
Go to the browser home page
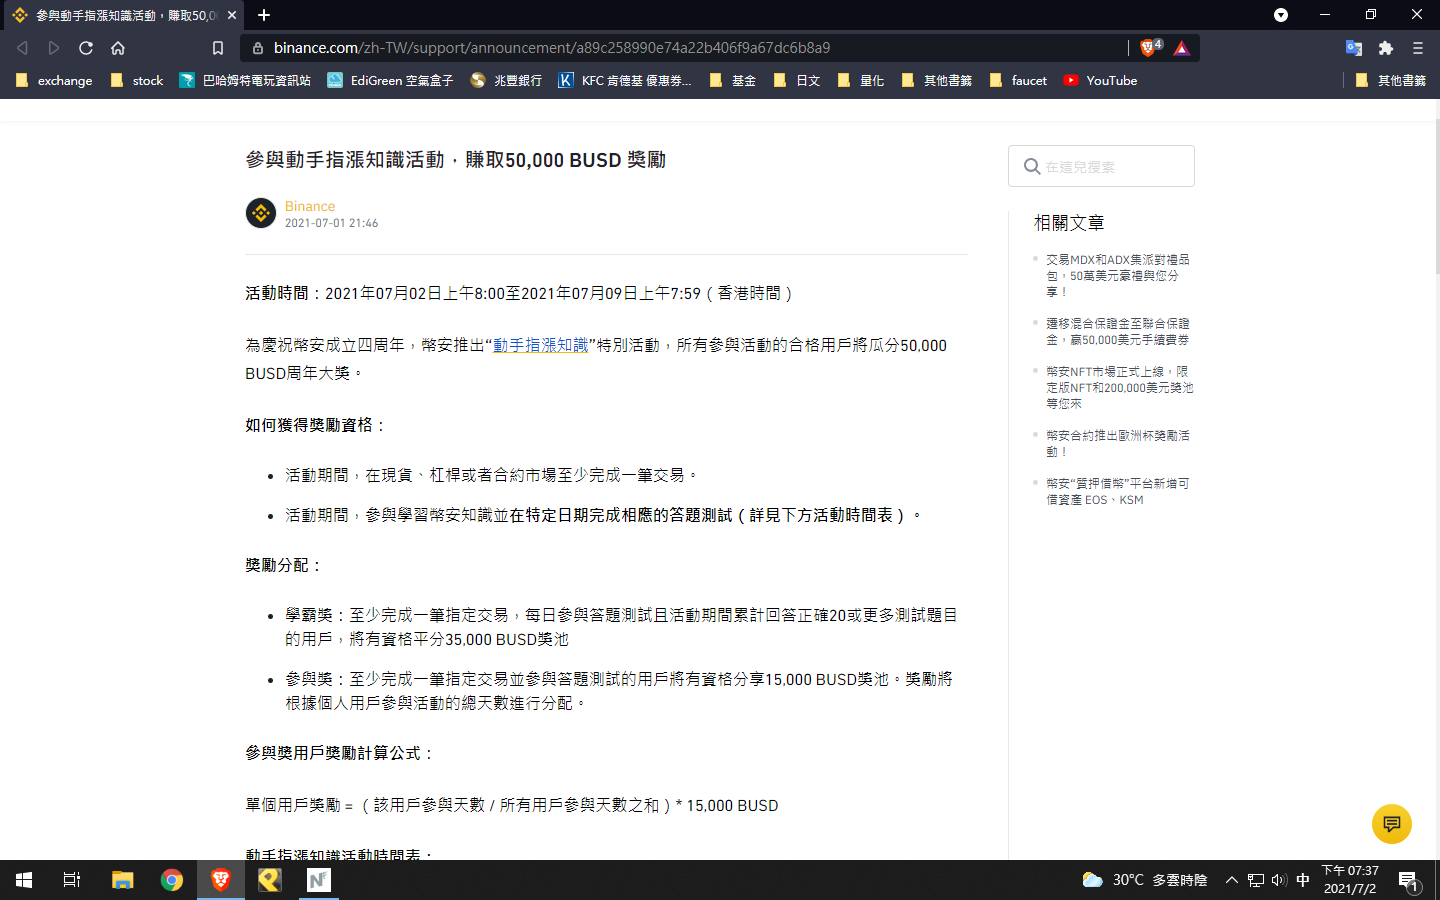pyautogui.click(x=118, y=48)
